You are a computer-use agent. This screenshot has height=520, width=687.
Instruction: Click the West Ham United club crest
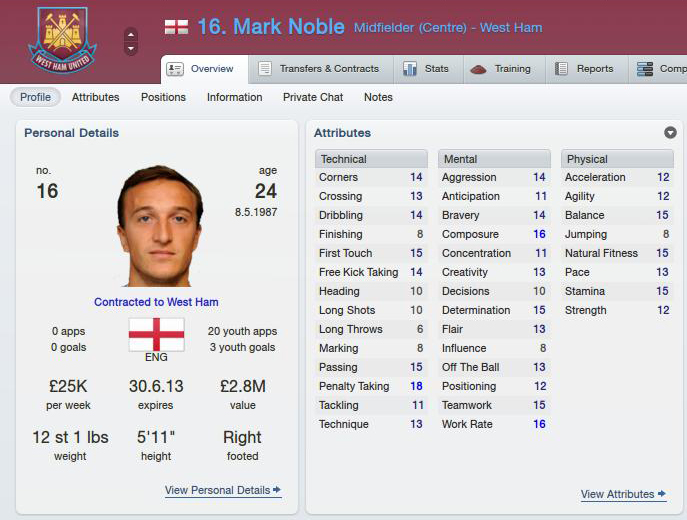(62, 40)
